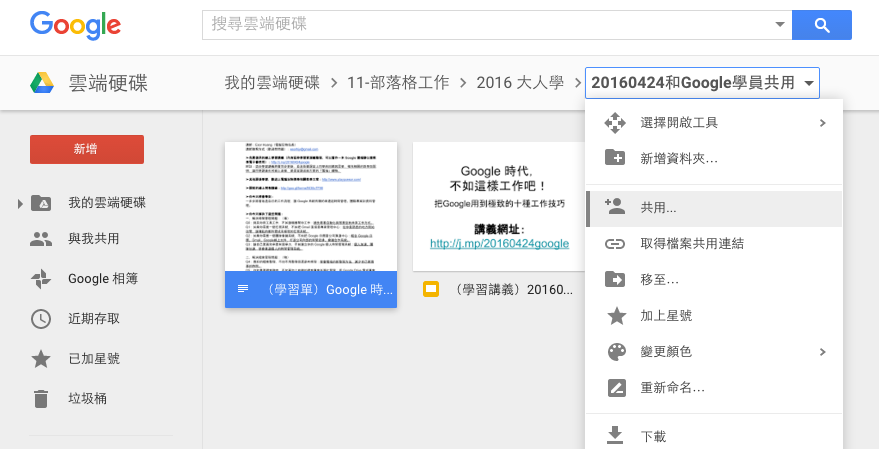Open Google 相簿 sidebar item
Viewport: 879px width, 449px height.
(103, 279)
